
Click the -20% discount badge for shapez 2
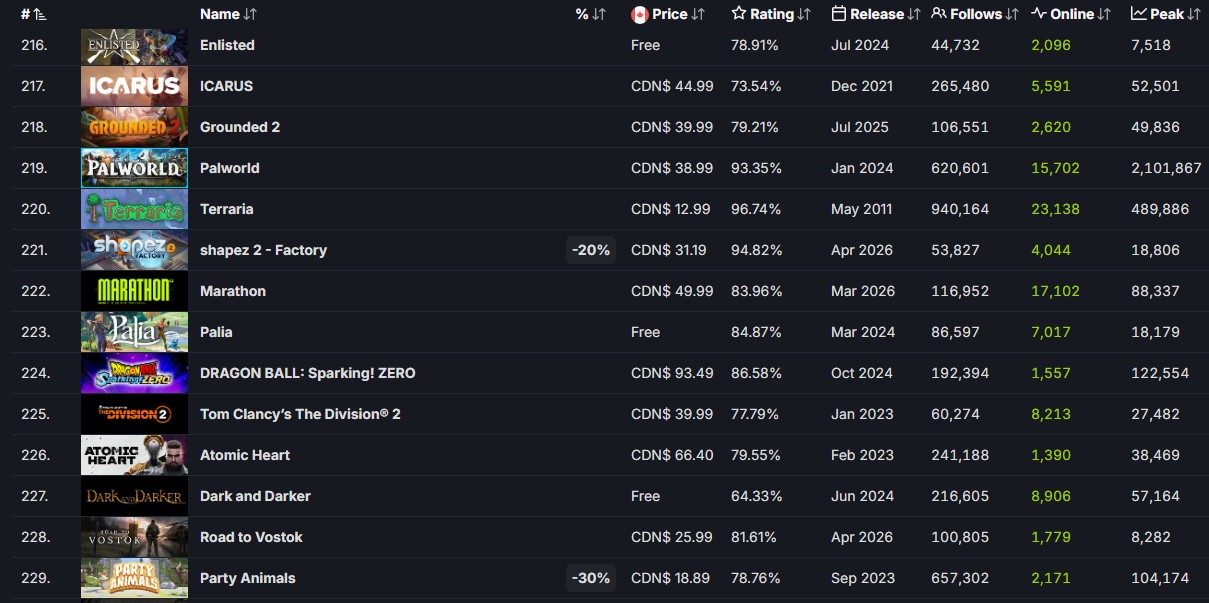[x=591, y=250]
